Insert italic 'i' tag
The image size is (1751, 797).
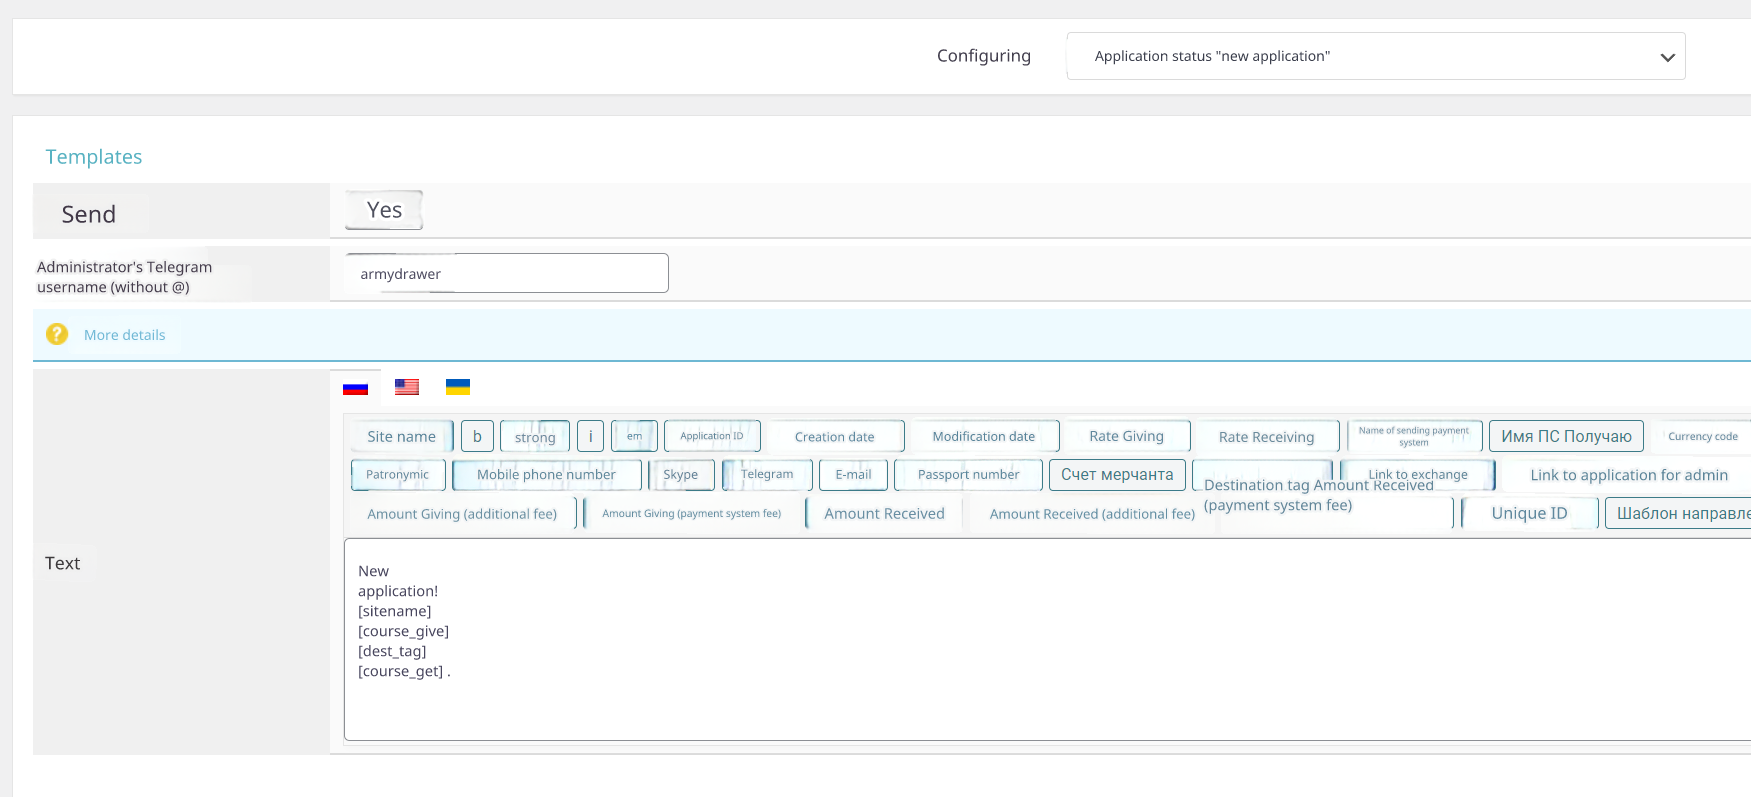590,436
